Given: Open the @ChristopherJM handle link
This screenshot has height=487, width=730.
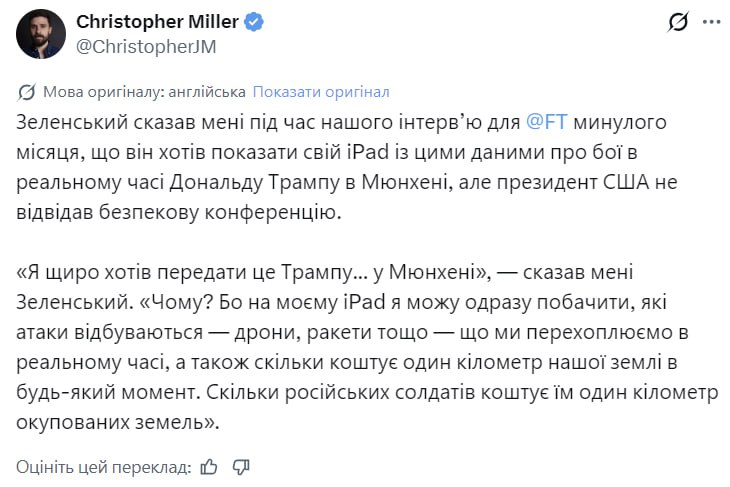Looking at the screenshot, I should tap(146, 45).
